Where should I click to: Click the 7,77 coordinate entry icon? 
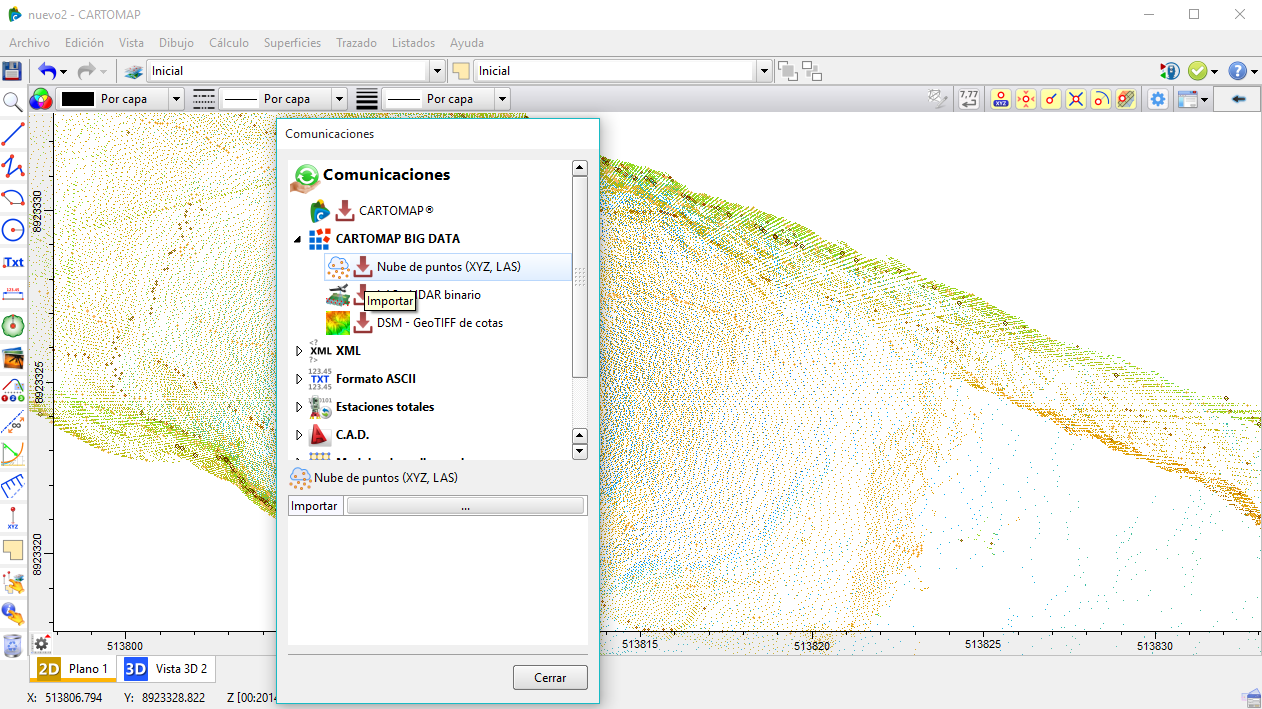point(968,99)
